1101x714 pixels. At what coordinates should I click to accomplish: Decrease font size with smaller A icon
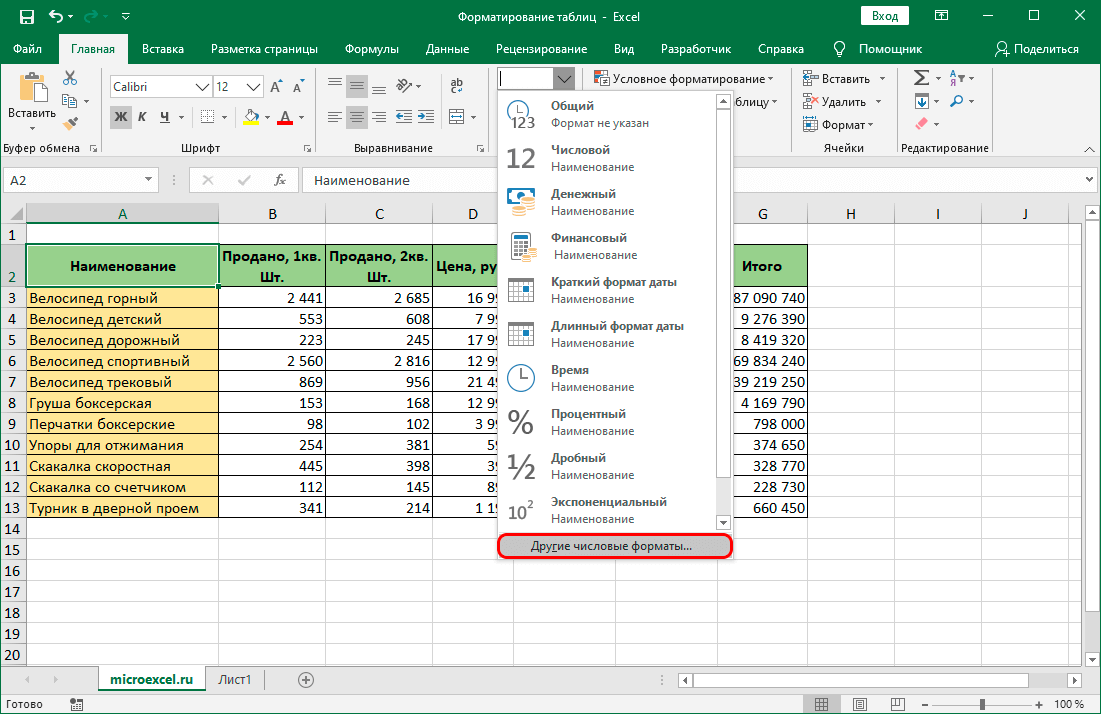298,86
